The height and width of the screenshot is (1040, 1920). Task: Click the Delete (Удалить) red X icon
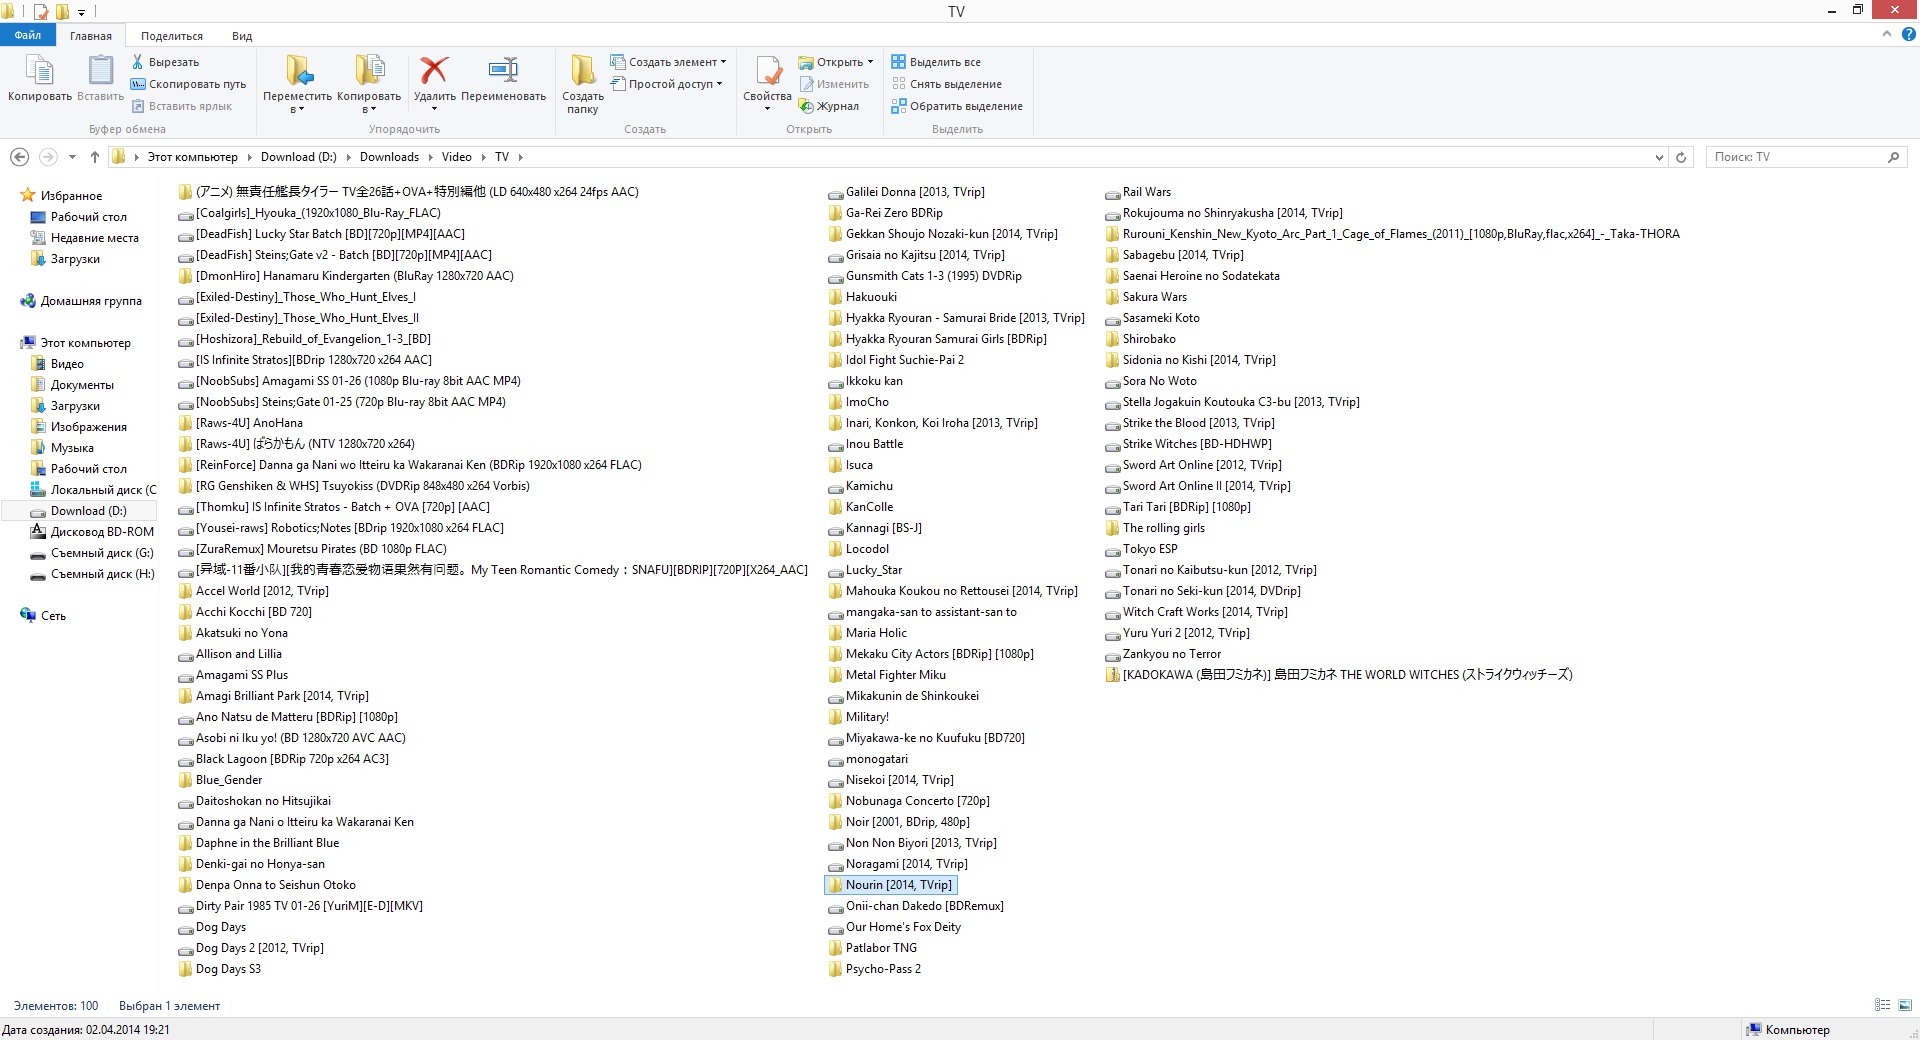[434, 70]
